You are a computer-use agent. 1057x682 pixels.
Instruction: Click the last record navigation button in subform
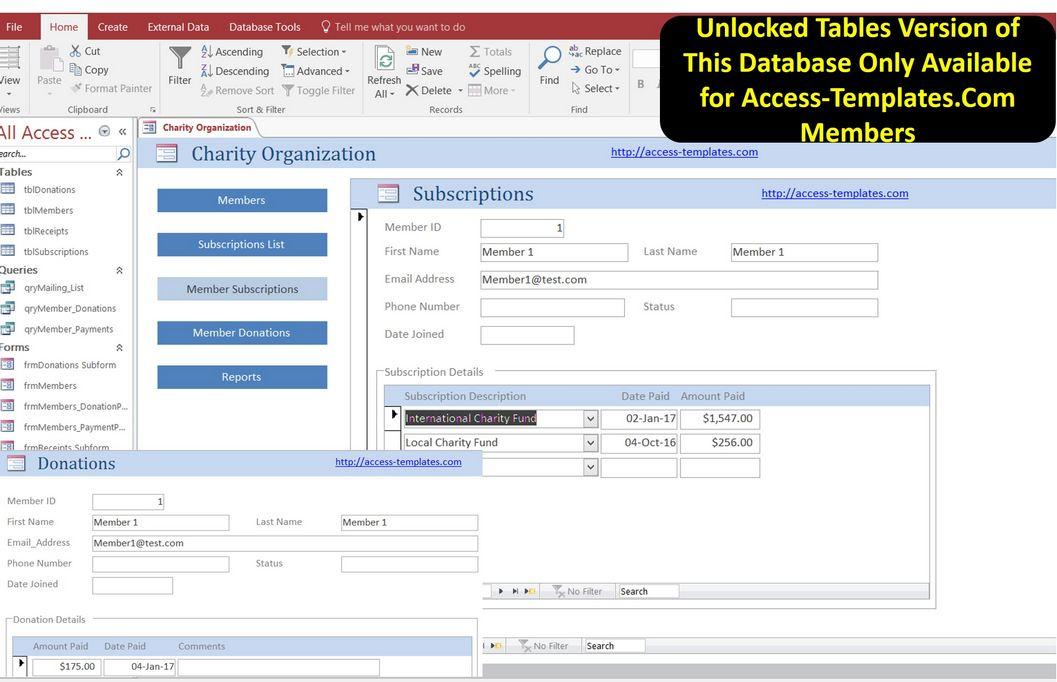click(x=515, y=592)
